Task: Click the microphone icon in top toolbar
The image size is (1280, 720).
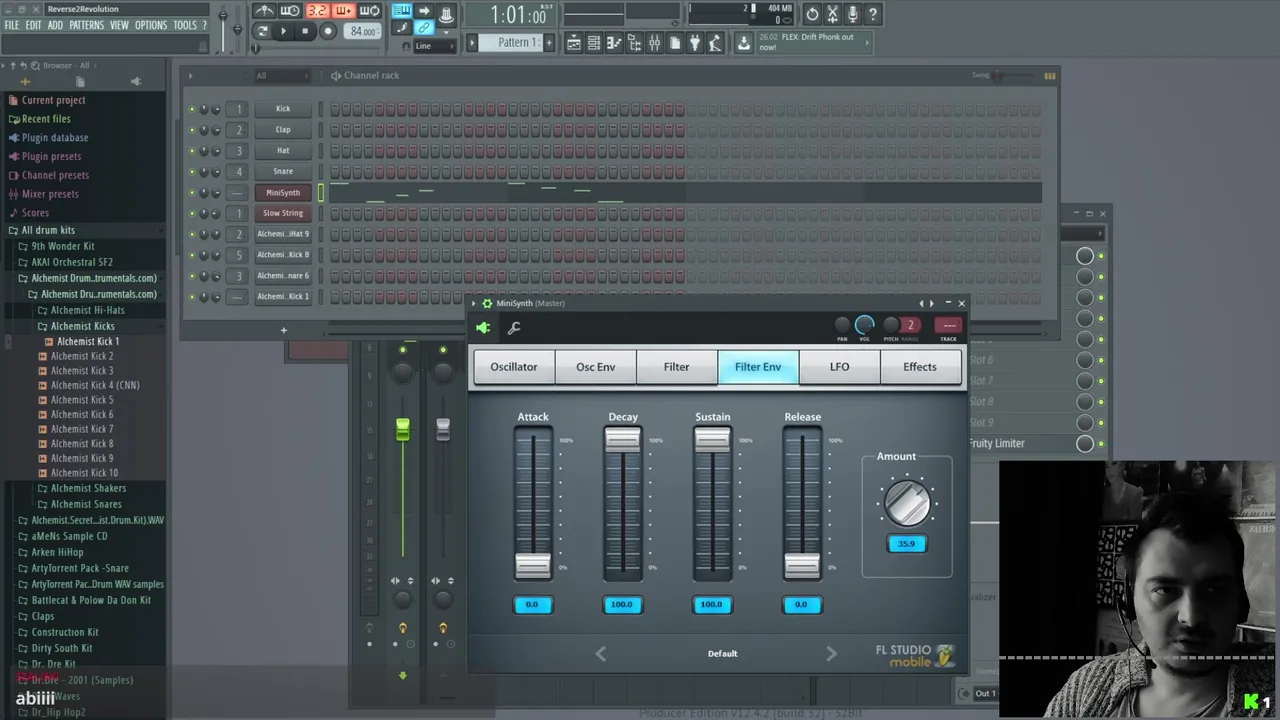Action: click(852, 14)
